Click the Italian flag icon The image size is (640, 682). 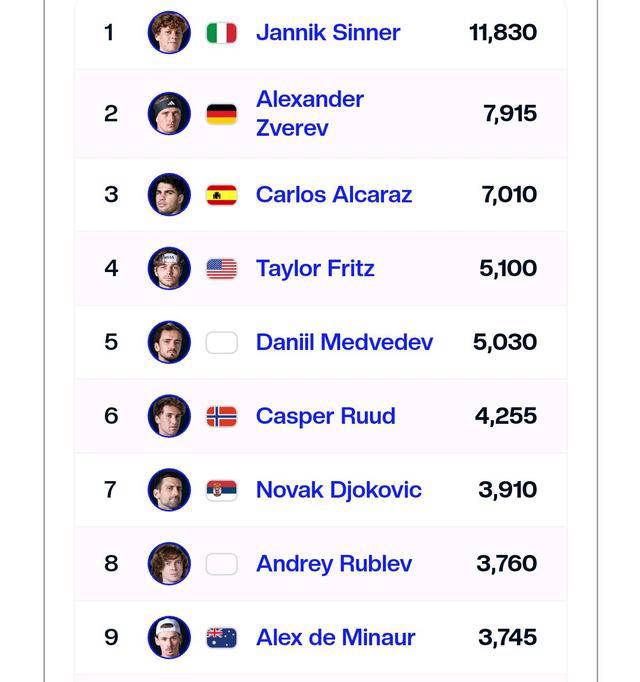[x=222, y=33]
